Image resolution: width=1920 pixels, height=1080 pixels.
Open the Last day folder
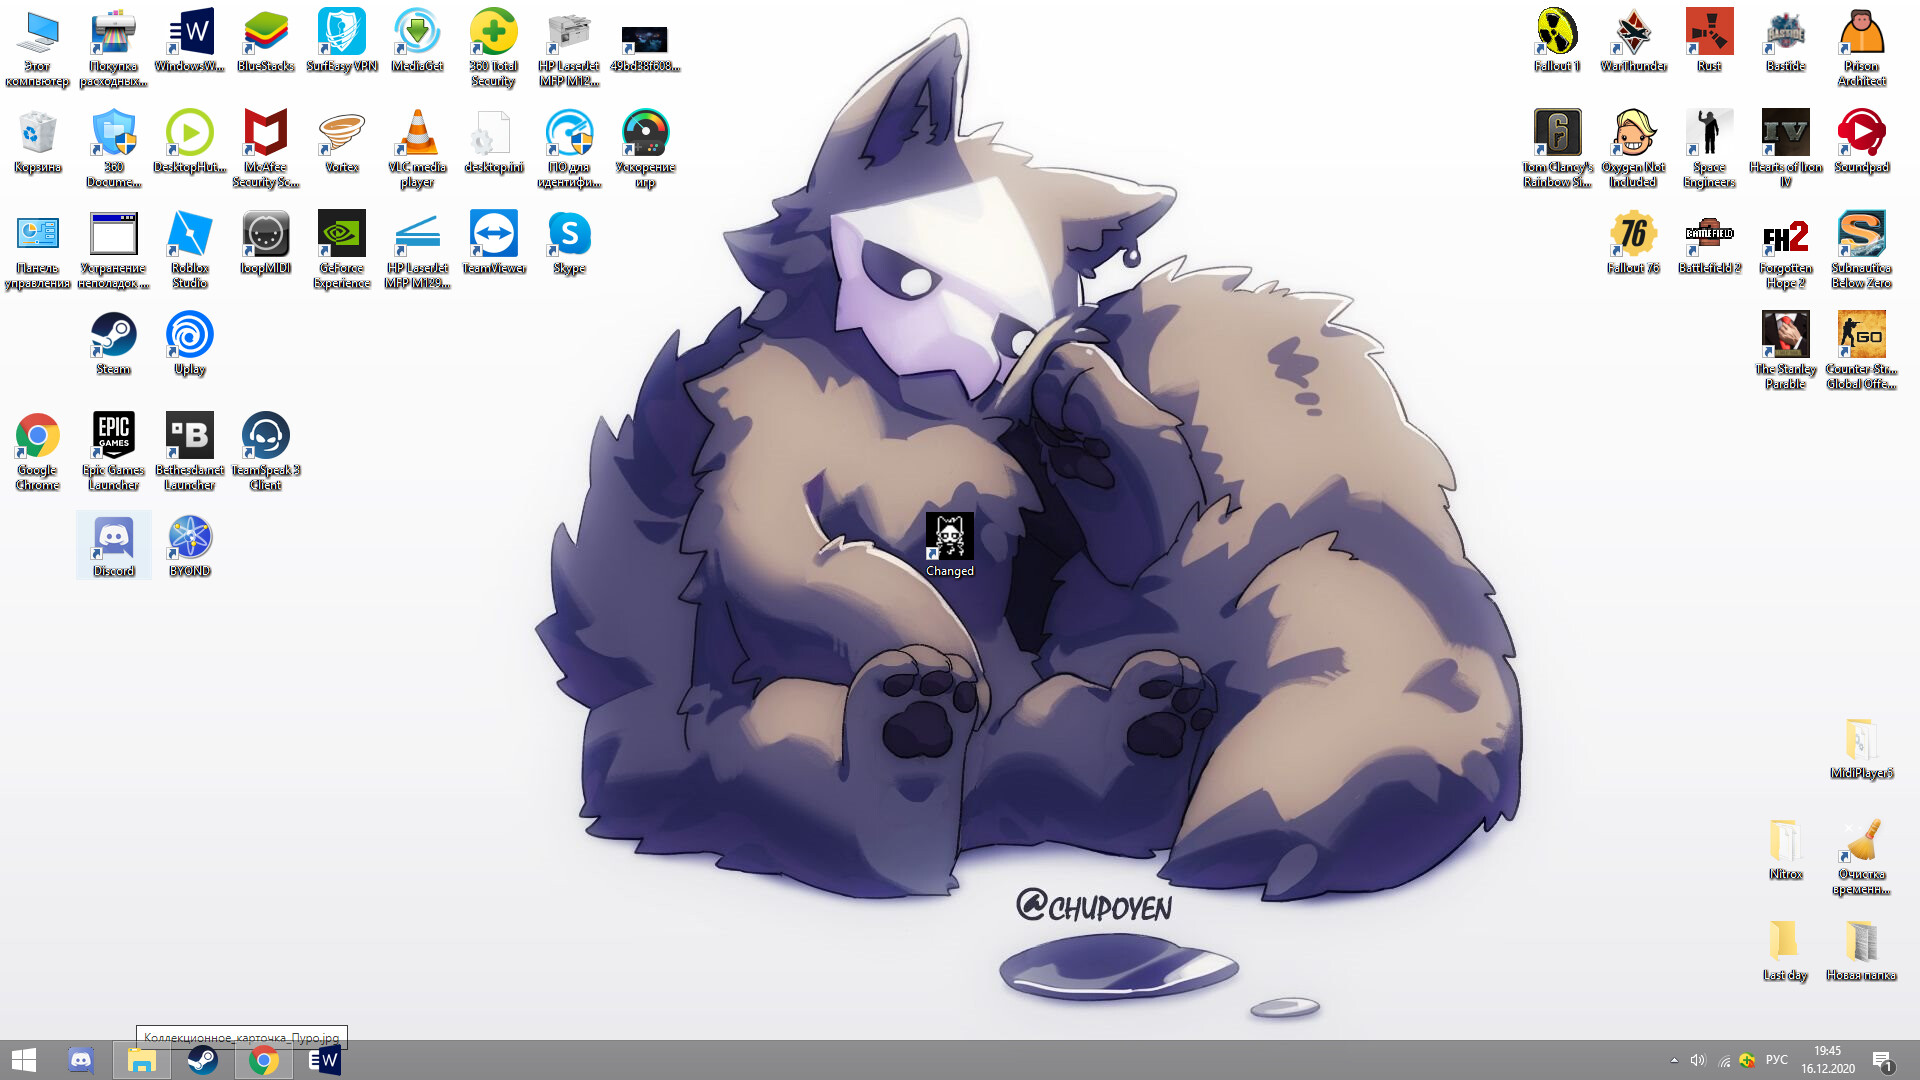1785,949
